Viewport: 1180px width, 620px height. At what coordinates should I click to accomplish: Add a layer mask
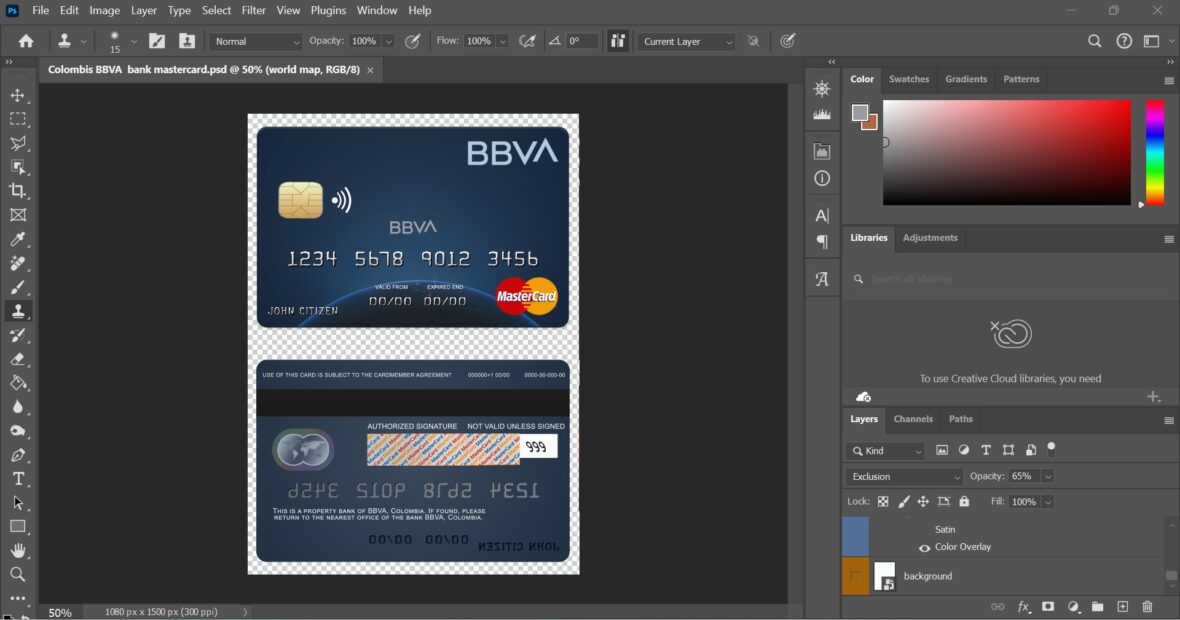coord(1048,606)
